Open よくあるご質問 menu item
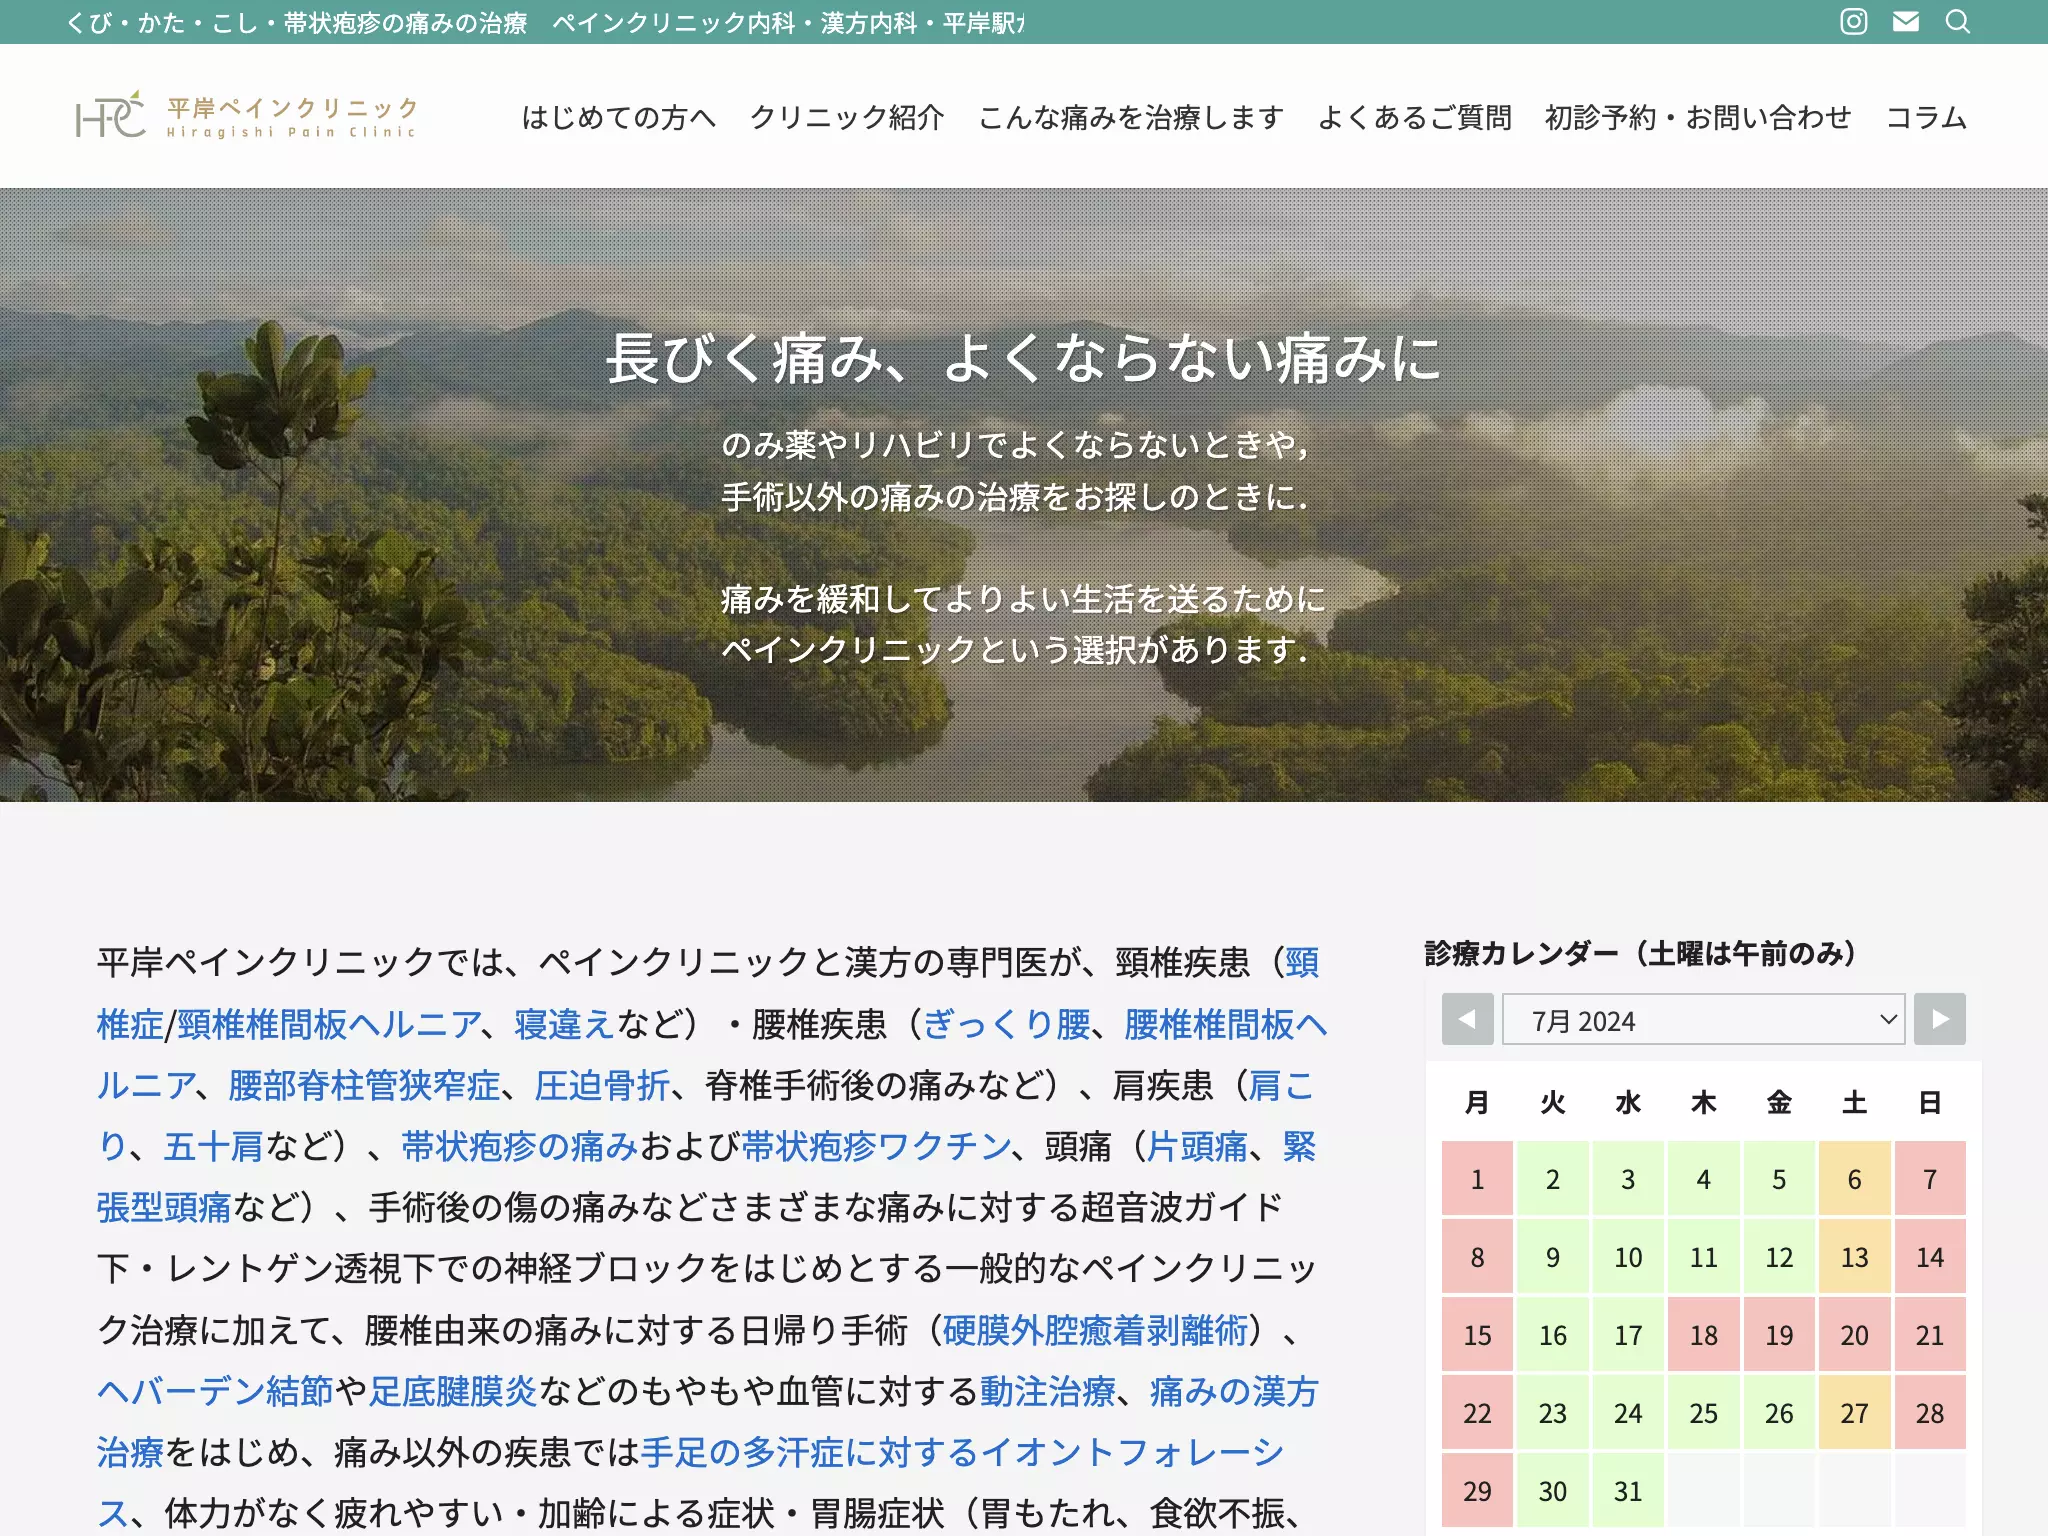2048x1536 pixels. coord(1415,117)
